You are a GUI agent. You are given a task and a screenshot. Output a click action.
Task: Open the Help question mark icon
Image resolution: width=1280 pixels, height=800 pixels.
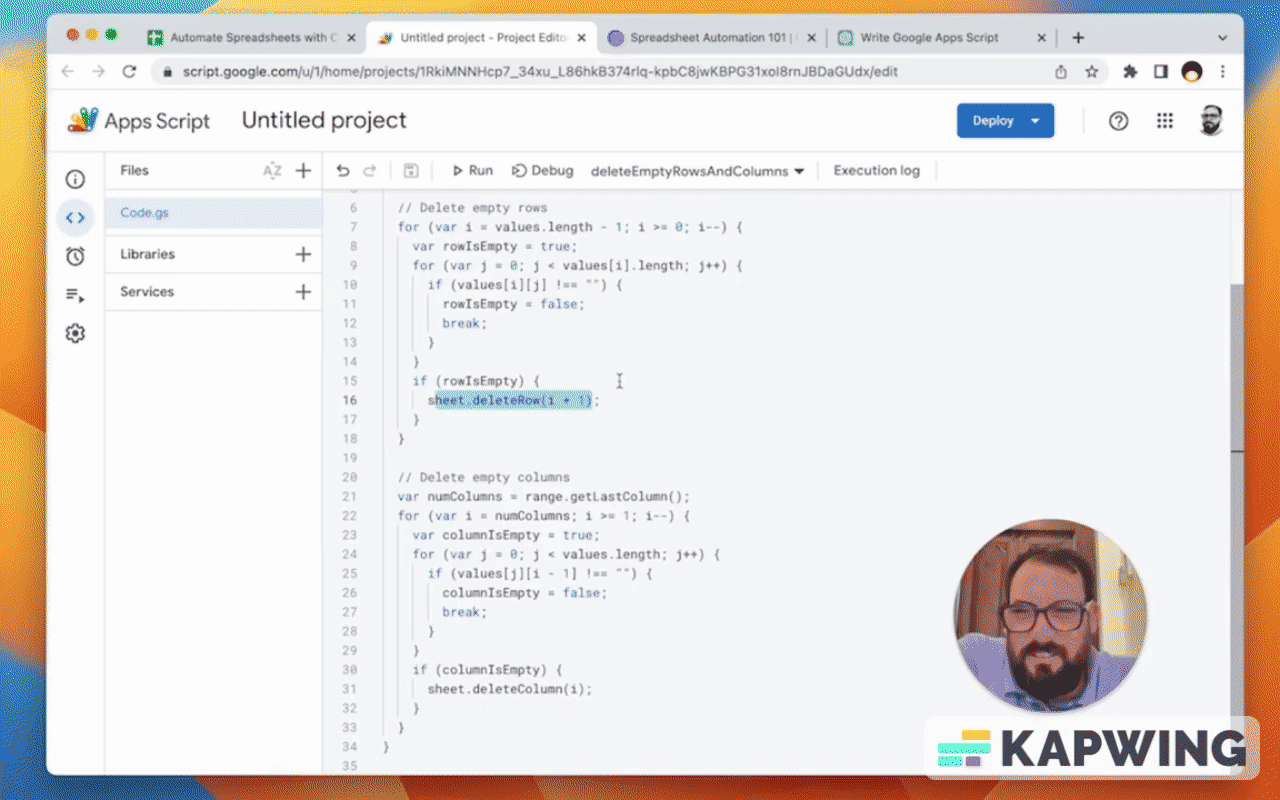1119,121
